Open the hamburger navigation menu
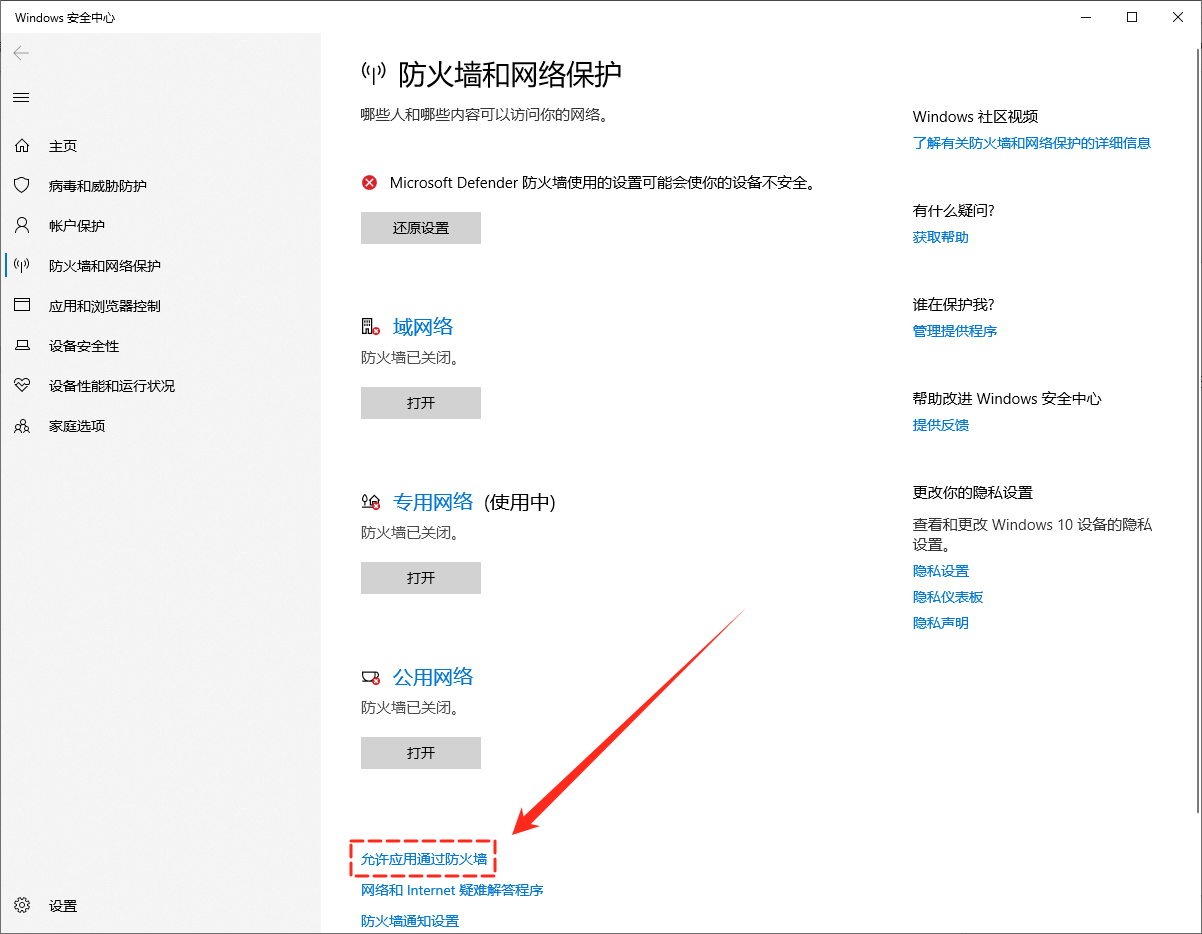 [21, 98]
